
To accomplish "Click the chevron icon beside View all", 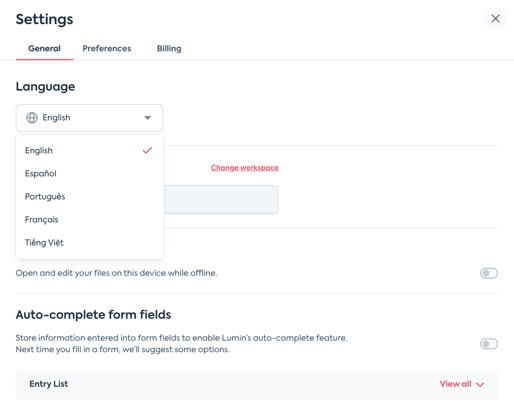I will 480,384.
